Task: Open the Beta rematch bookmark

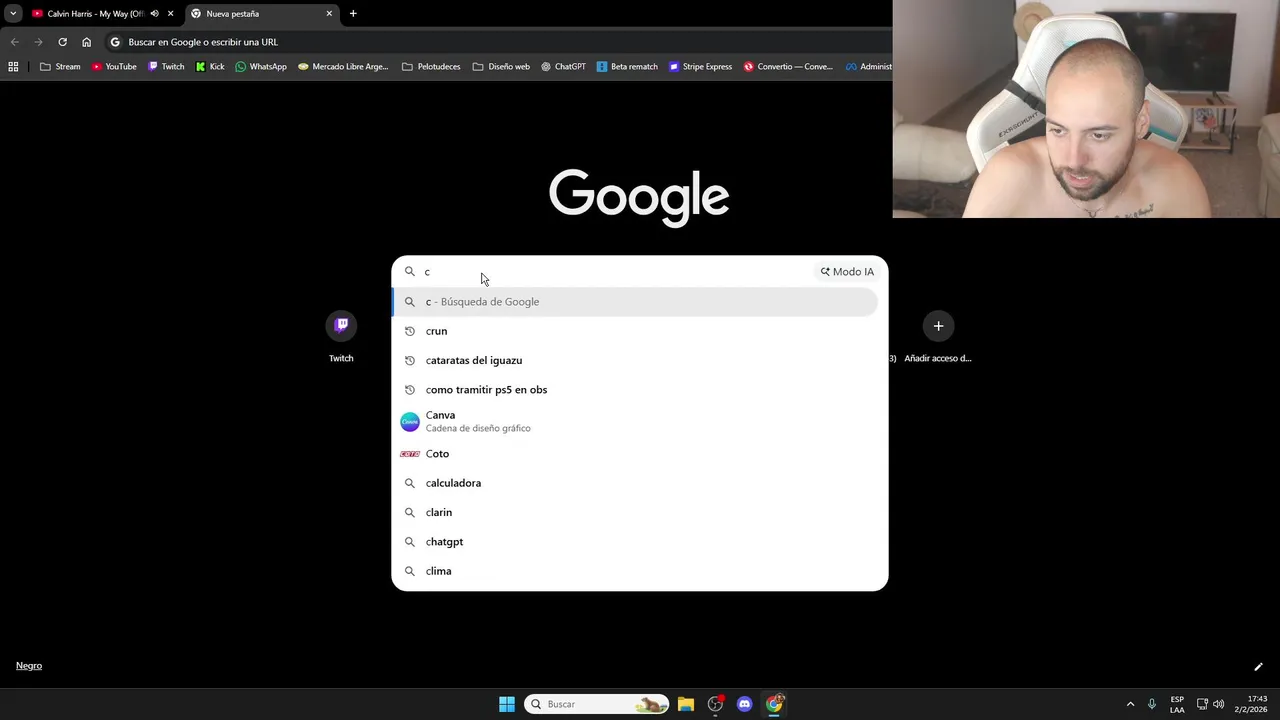Action: (627, 67)
